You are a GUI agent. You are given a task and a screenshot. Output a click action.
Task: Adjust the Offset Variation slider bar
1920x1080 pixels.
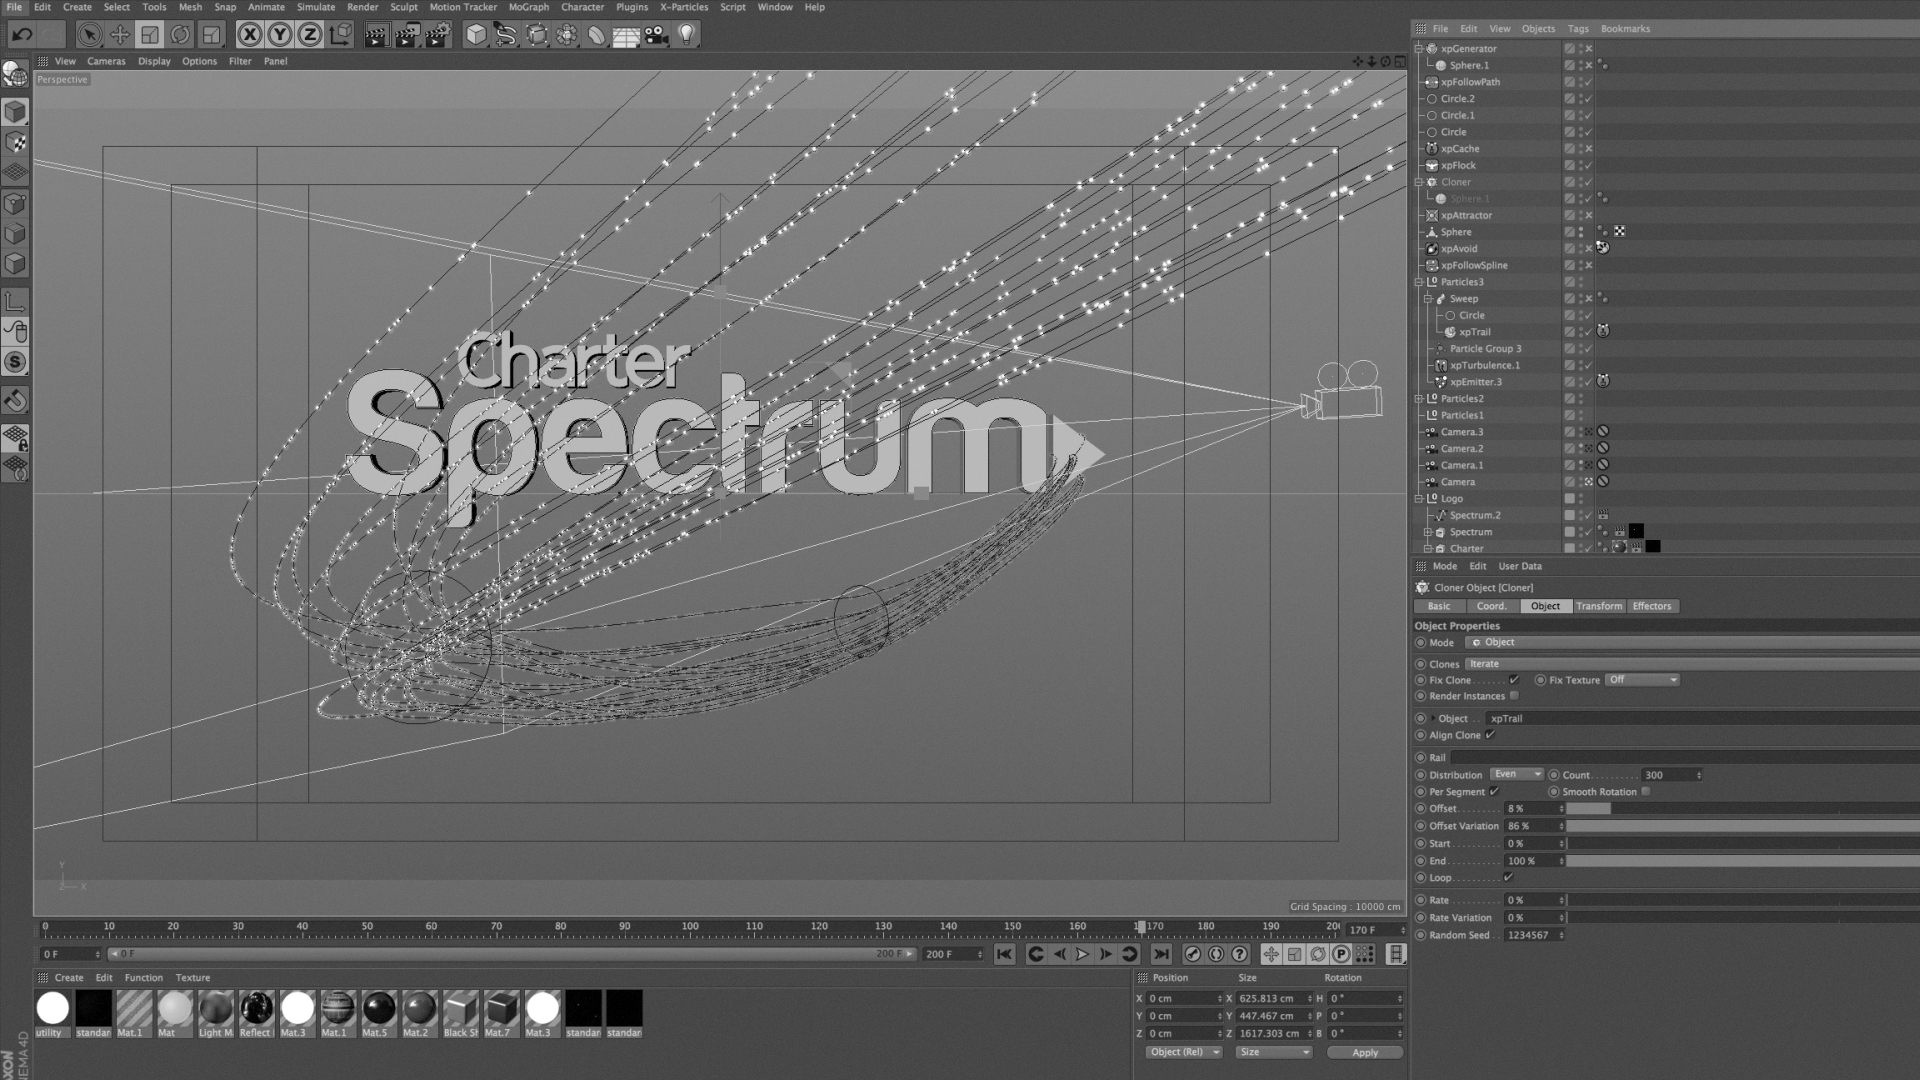pos(1742,826)
